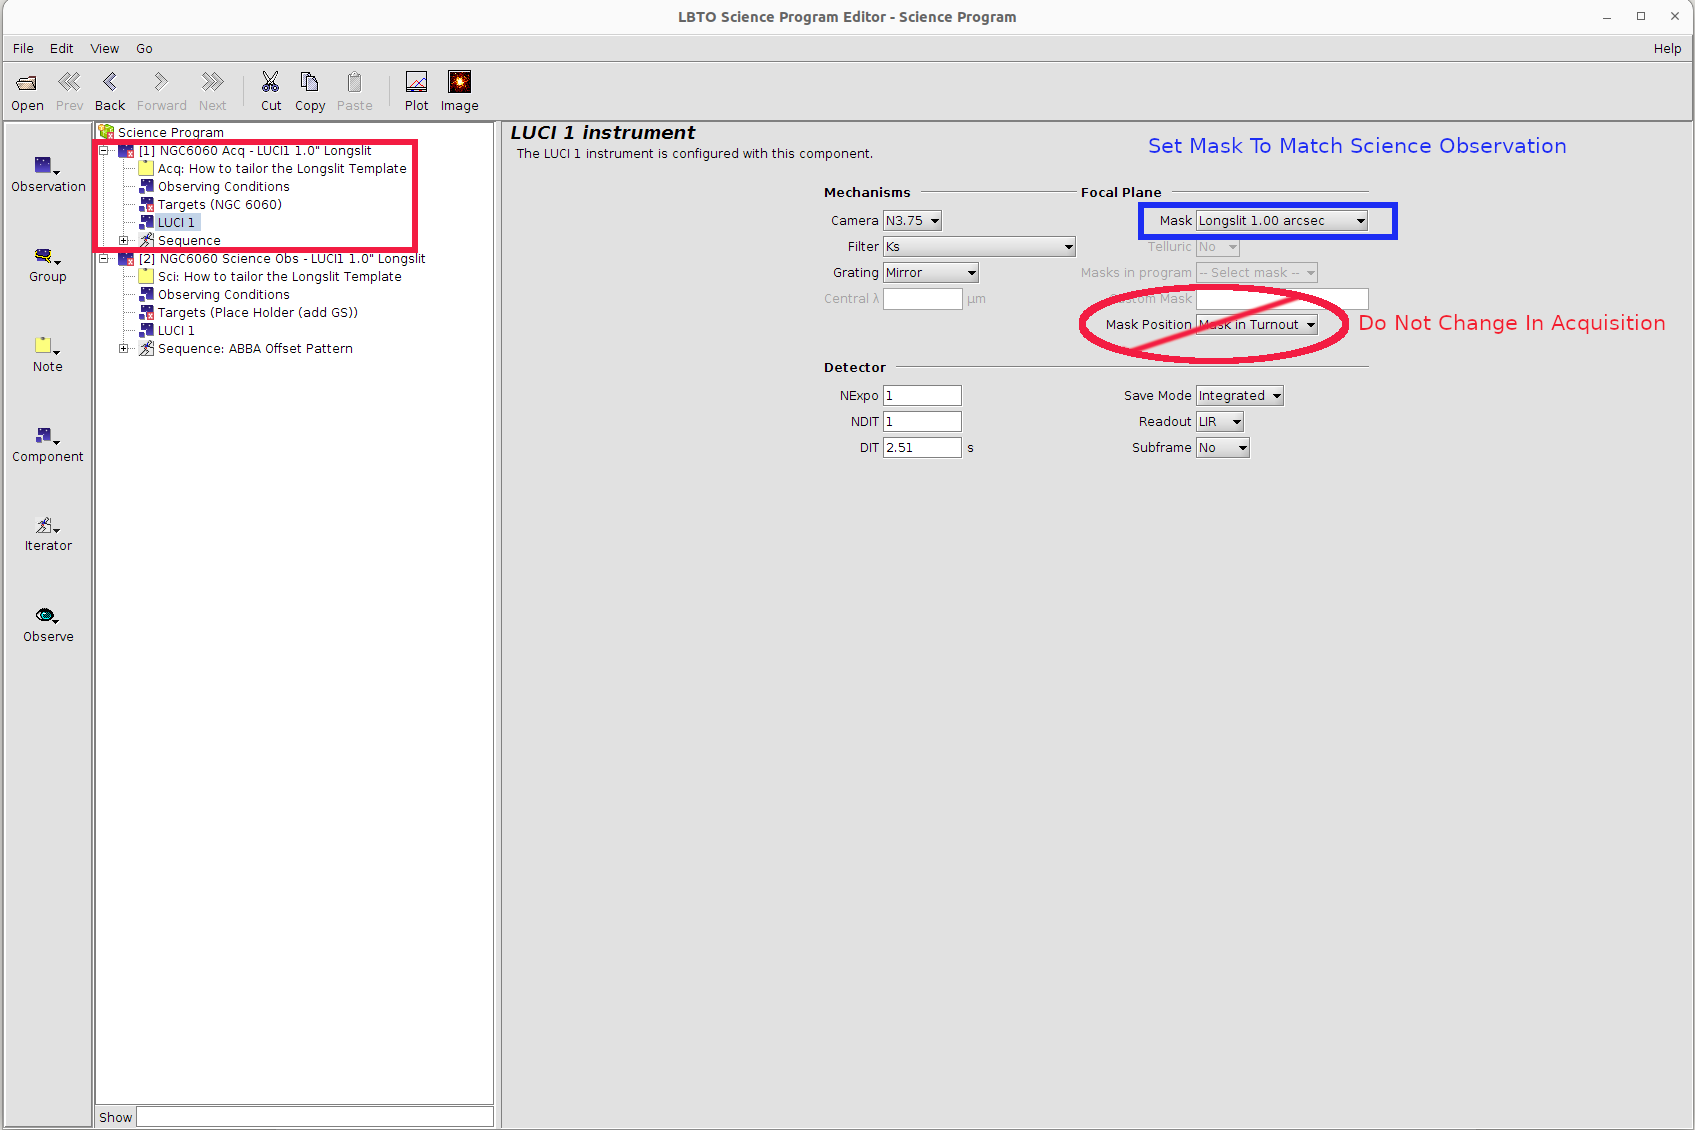Click the Cut scissors icon

[x=270, y=83]
